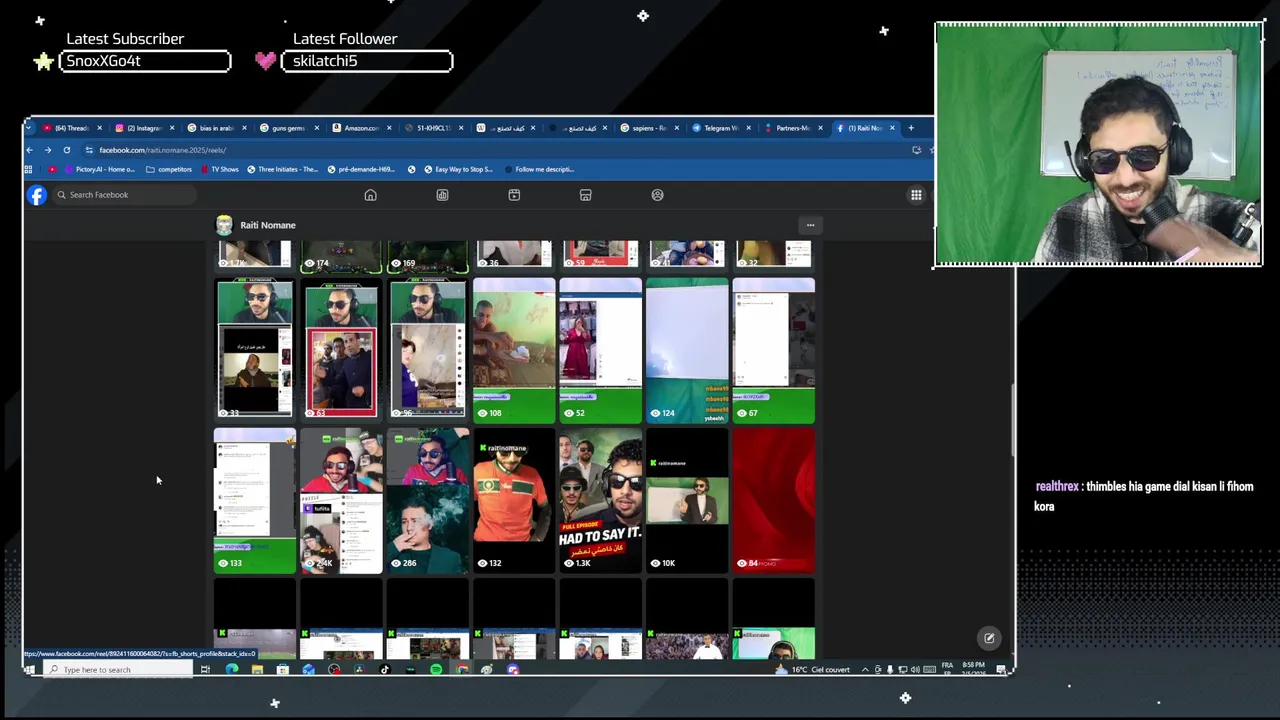This screenshot has width=1280, height=720.
Task: Open the Groups/profile circle icon in top navigation
Action: click(657, 195)
